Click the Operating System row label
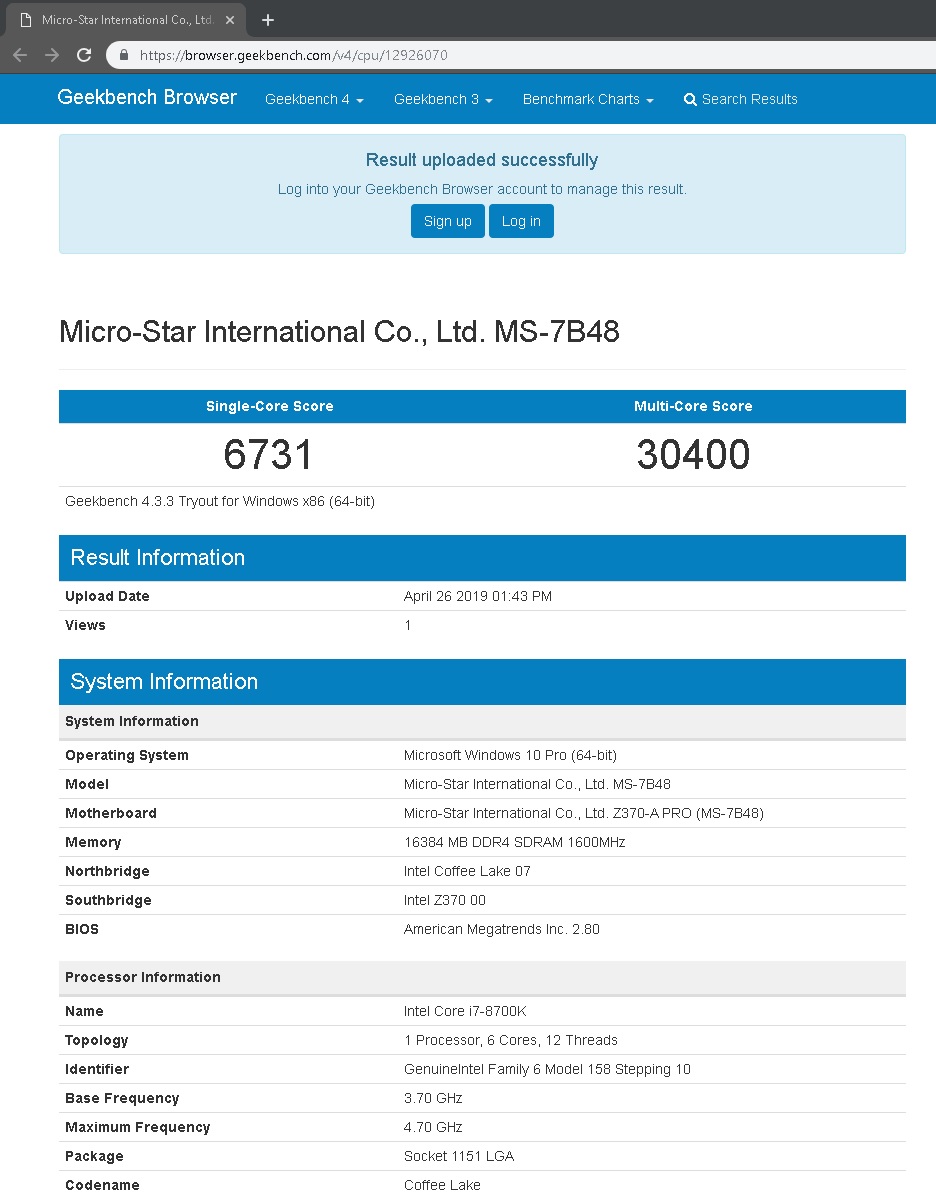This screenshot has height=1197, width=936. point(127,755)
